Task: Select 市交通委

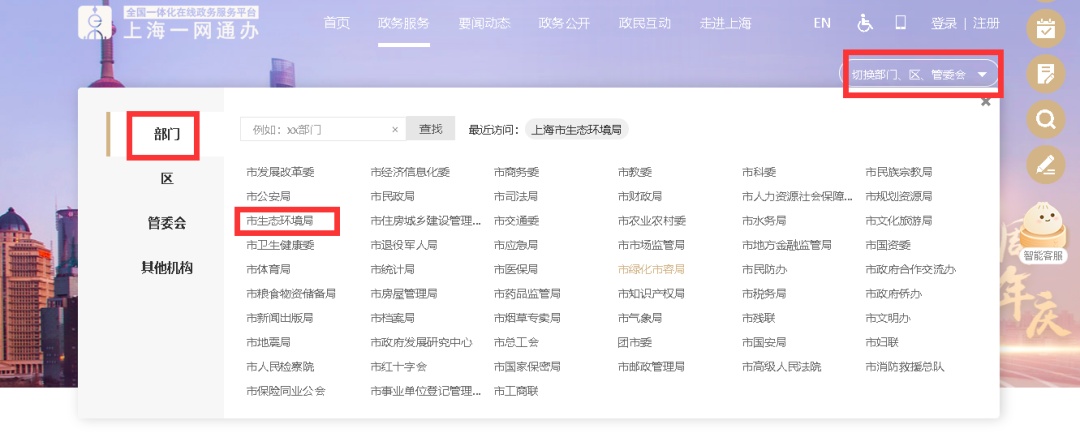Action: 516,221
